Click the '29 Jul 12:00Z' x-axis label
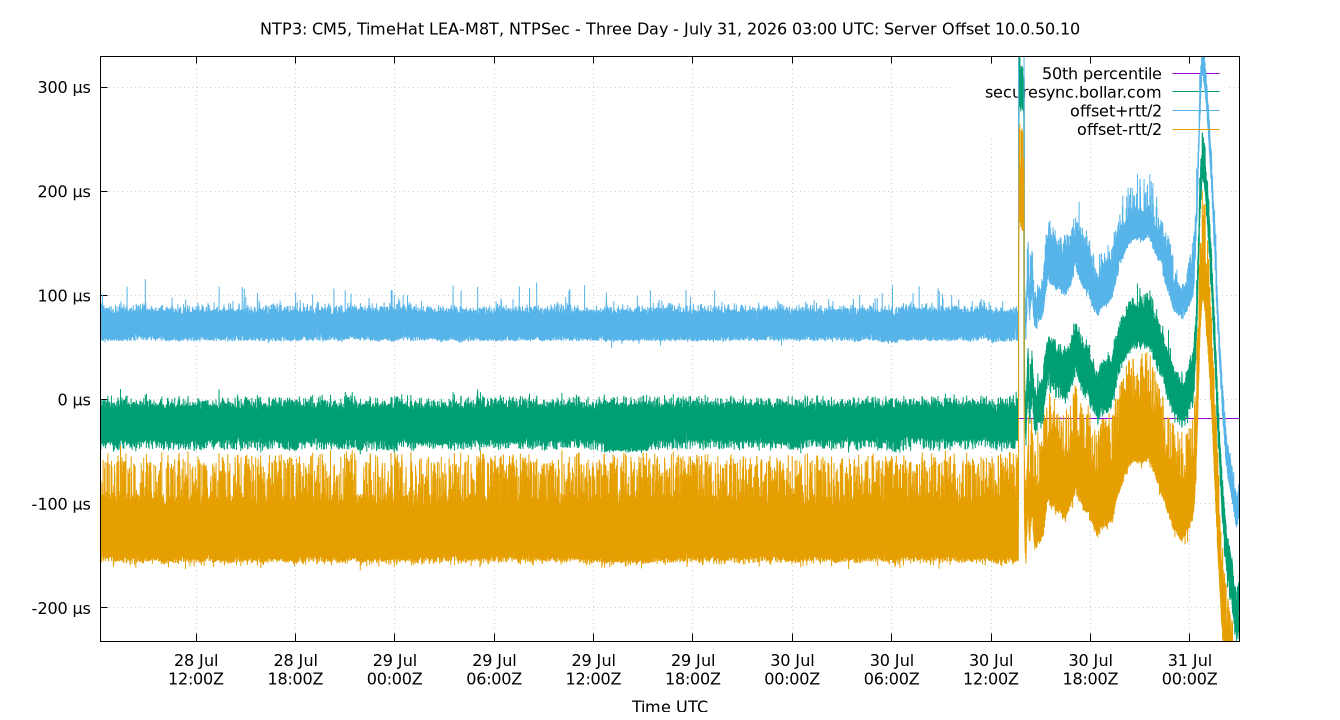This screenshot has width=1340, height=720. click(593, 669)
